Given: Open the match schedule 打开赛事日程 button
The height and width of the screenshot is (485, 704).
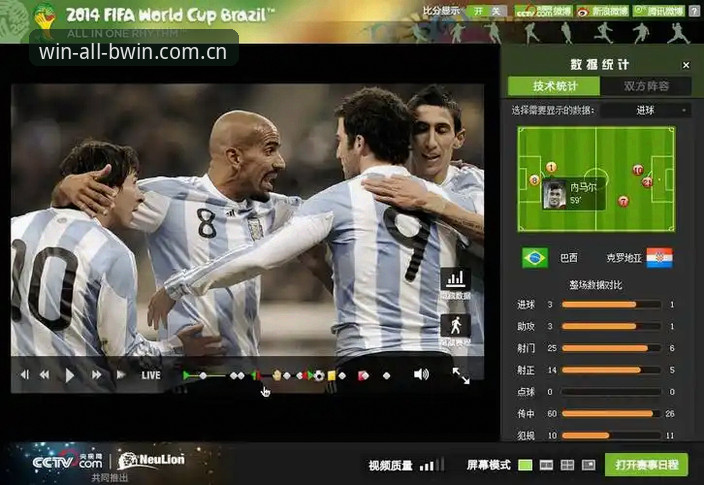Looking at the screenshot, I should point(646,464).
